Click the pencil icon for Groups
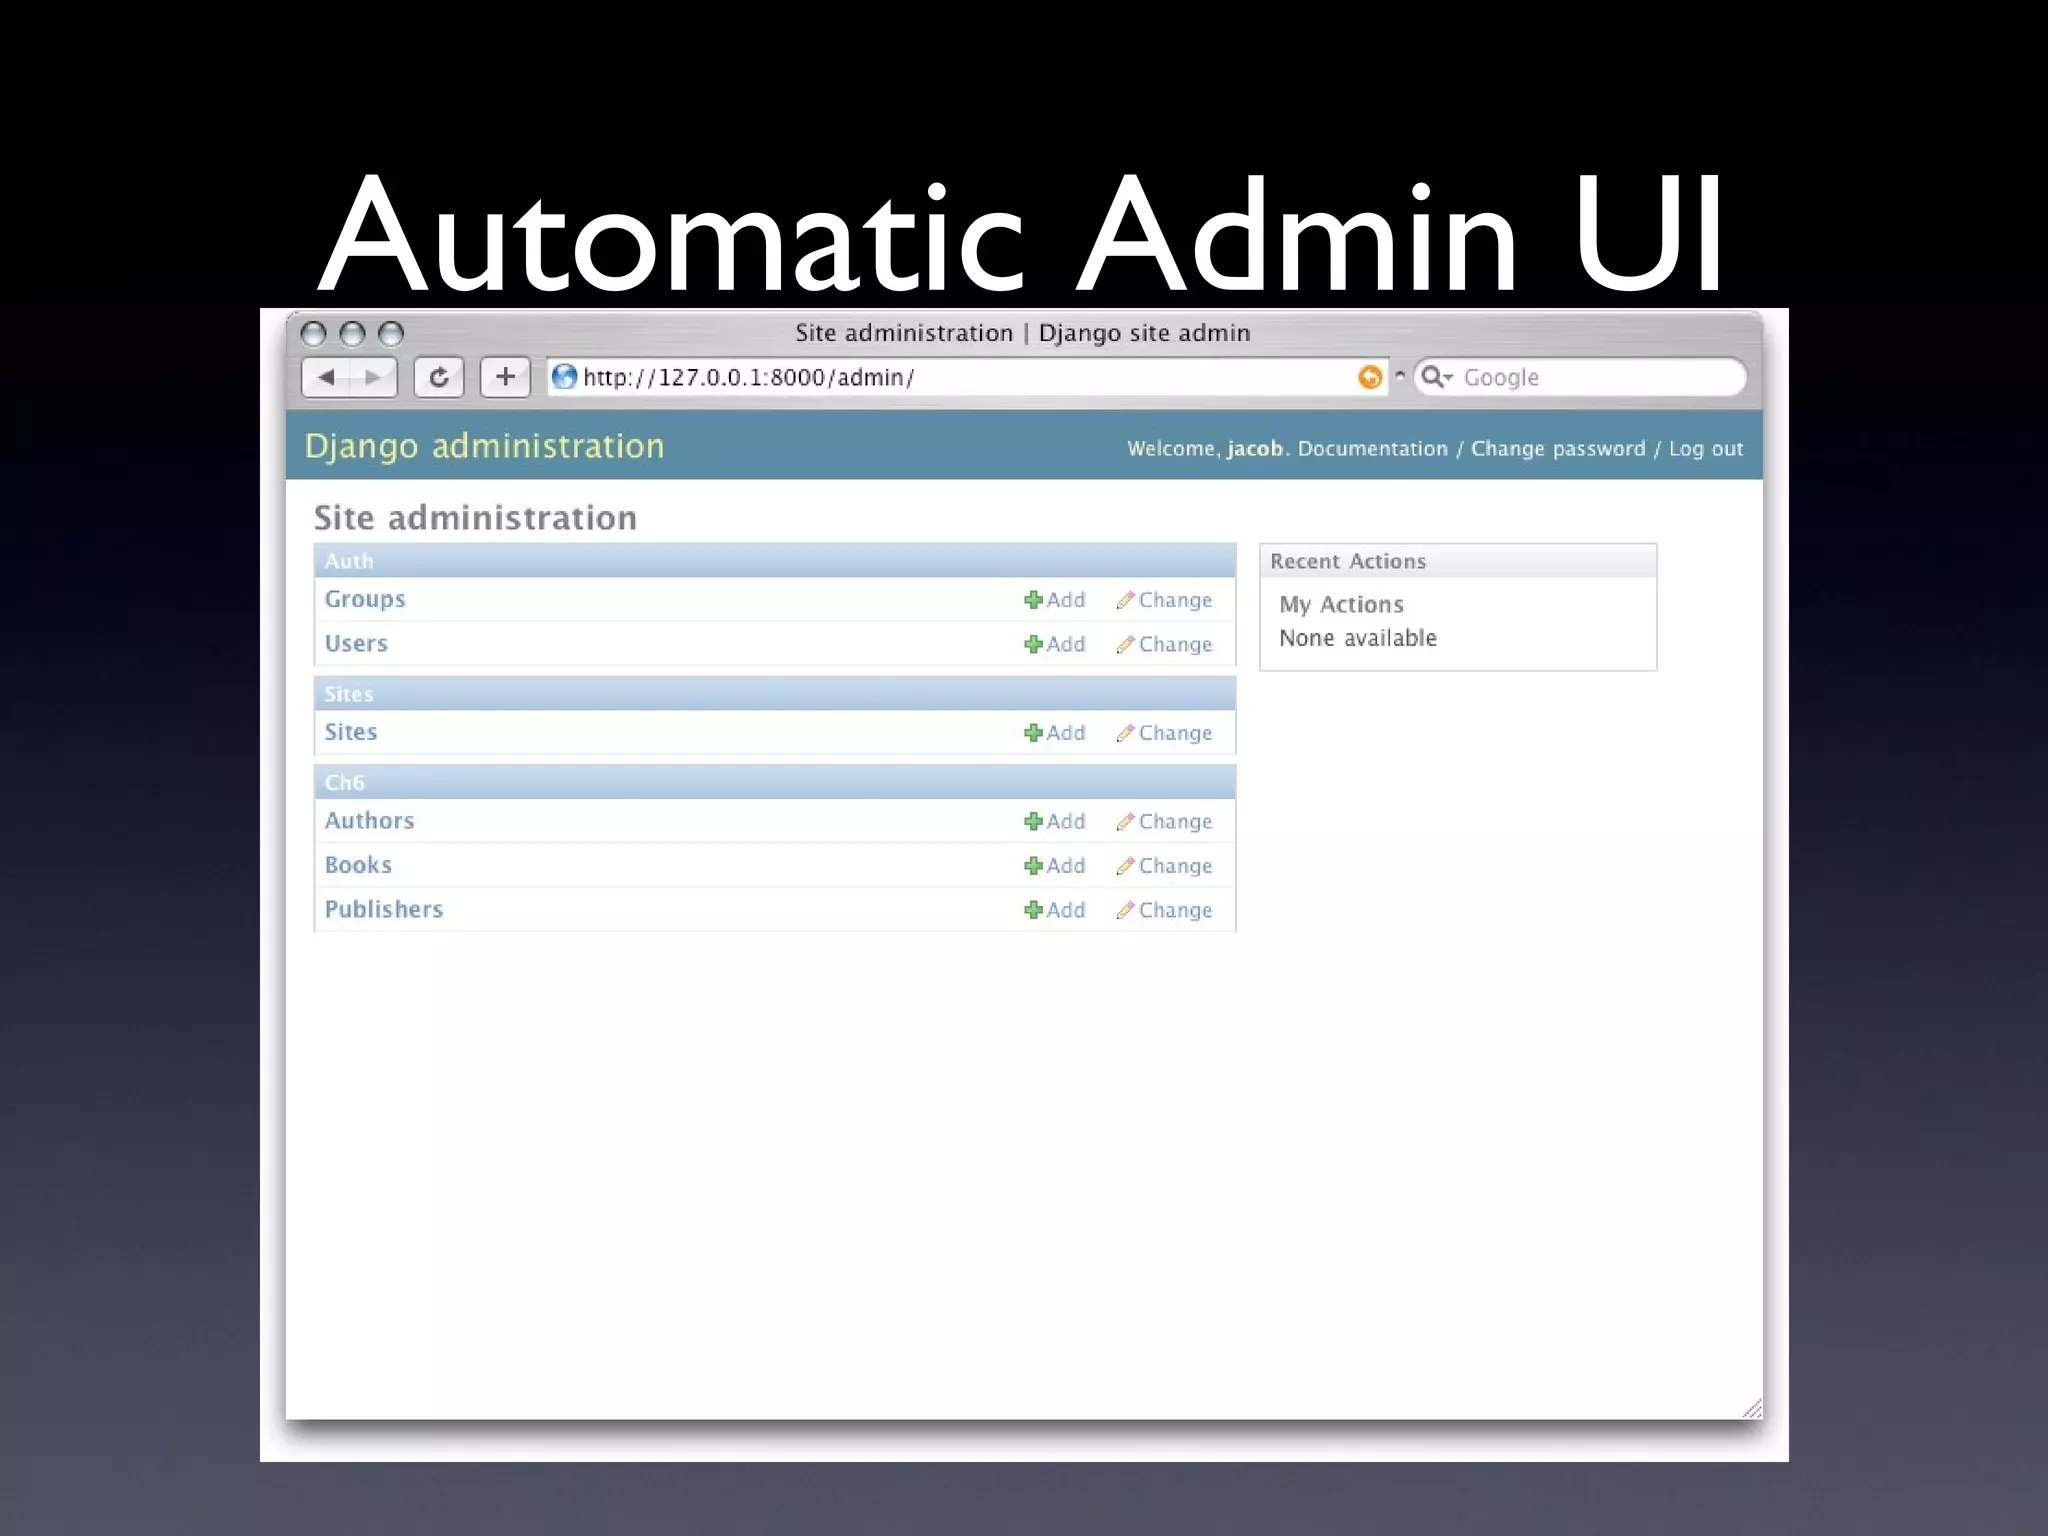The height and width of the screenshot is (1536, 2048). [x=1125, y=600]
